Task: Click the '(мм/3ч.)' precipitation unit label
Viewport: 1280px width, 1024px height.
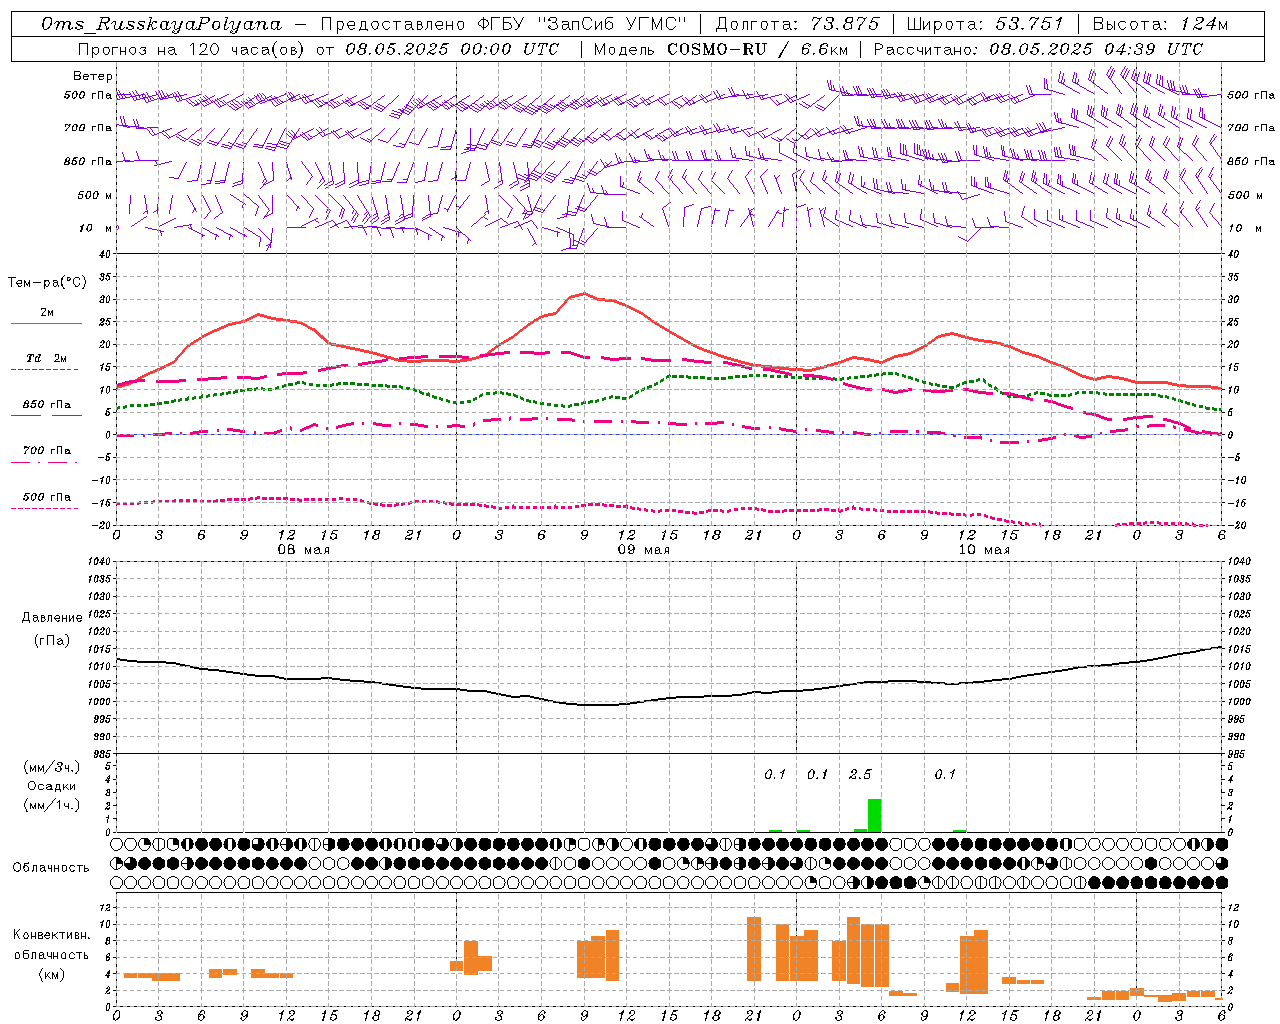Action: pyautogui.click(x=52, y=767)
